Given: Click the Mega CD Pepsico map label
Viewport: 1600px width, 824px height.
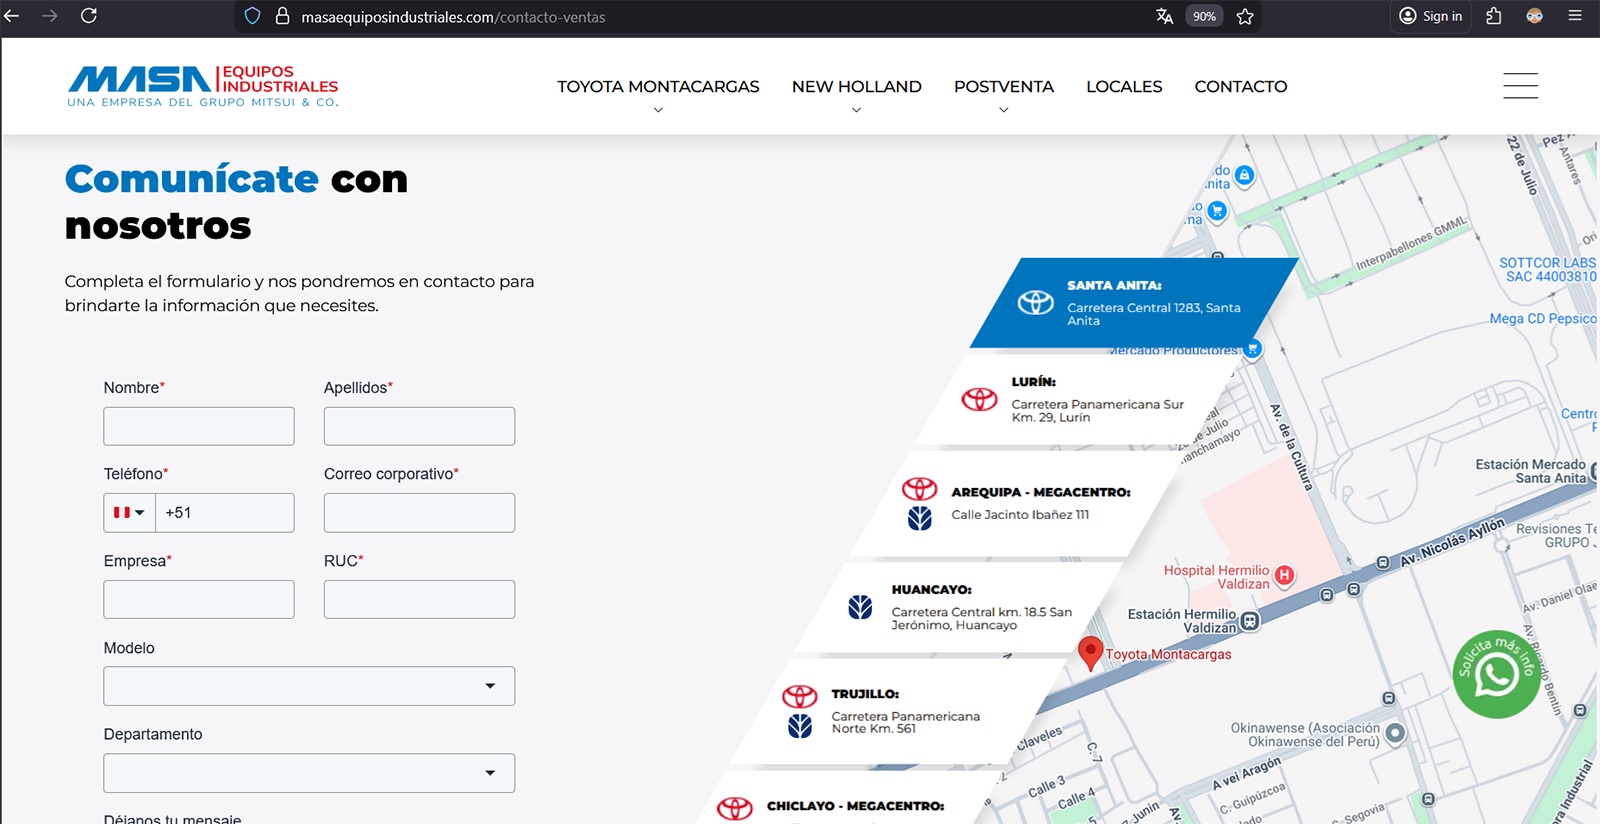Looking at the screenshot, I should click(1543, 319).
